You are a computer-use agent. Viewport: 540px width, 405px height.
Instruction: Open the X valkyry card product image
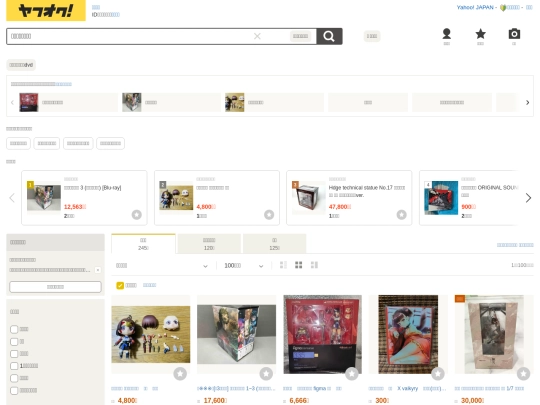click(408, 334)
